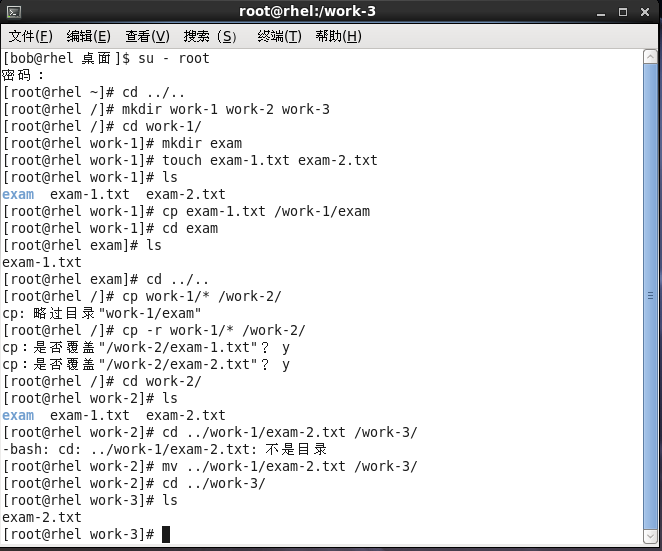Click the 'cd work-2/' command line
This screenshot has height=551, width=662.
102,382
